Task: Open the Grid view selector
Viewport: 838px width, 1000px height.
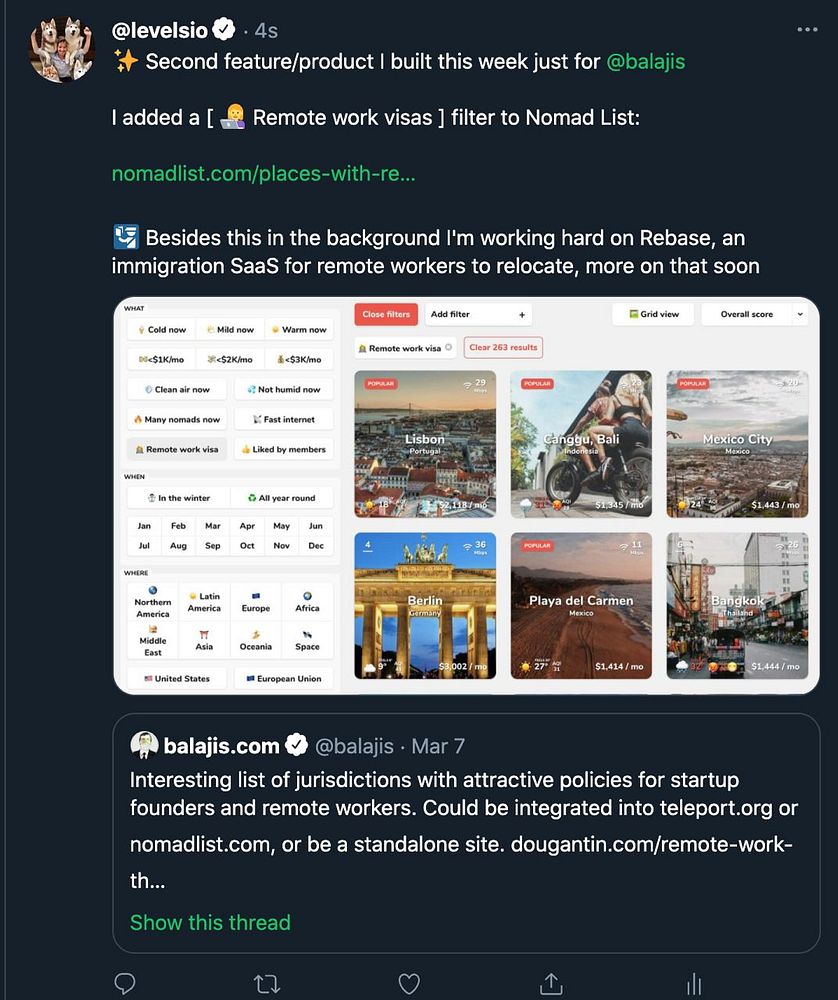Action: pyautogui.click(x=653, y=314)
